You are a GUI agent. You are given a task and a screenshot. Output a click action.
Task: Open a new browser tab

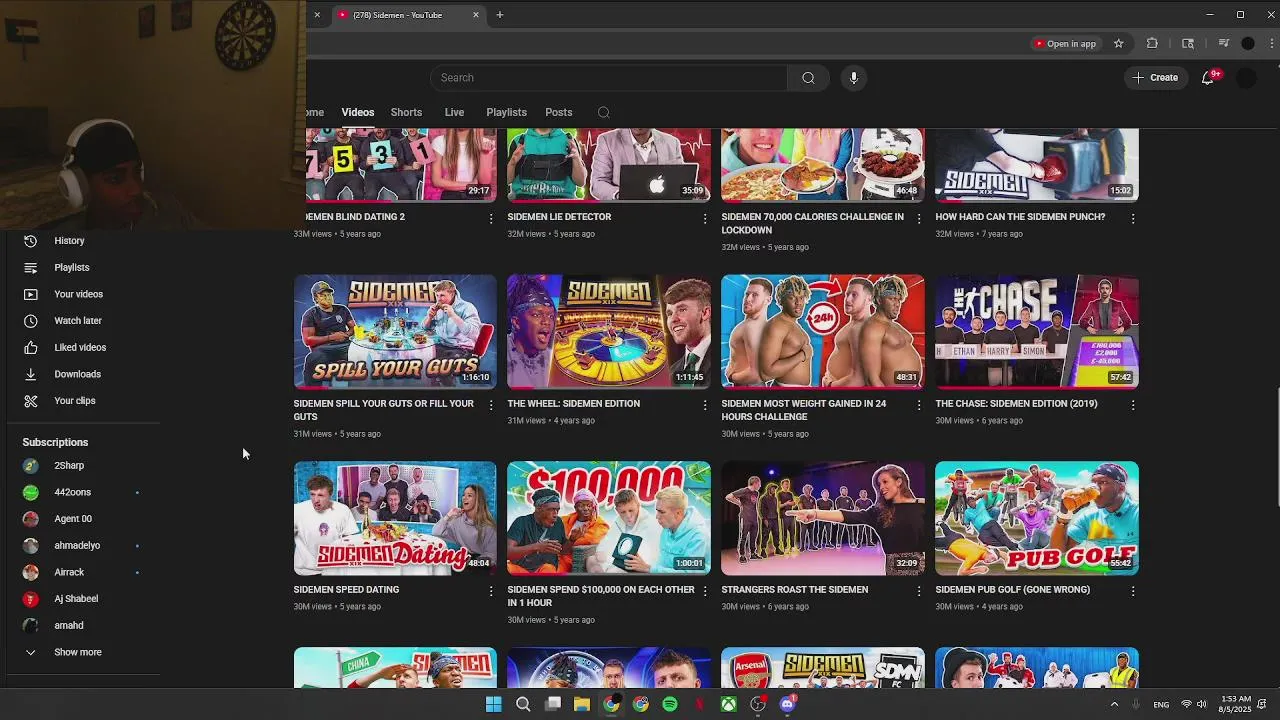[500, 15]
